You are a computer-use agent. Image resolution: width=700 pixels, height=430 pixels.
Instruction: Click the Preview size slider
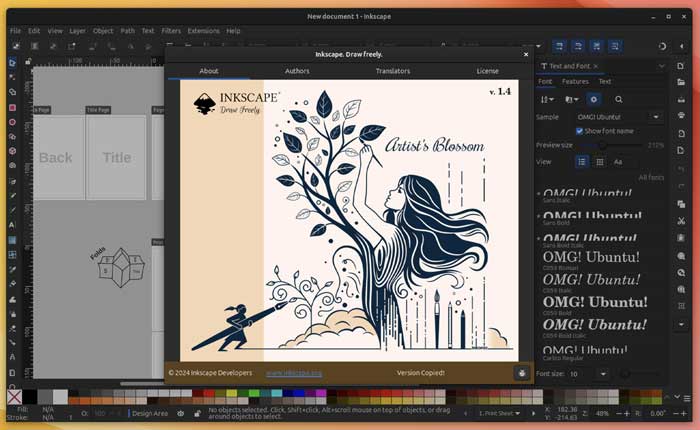(x=611, y=145)
